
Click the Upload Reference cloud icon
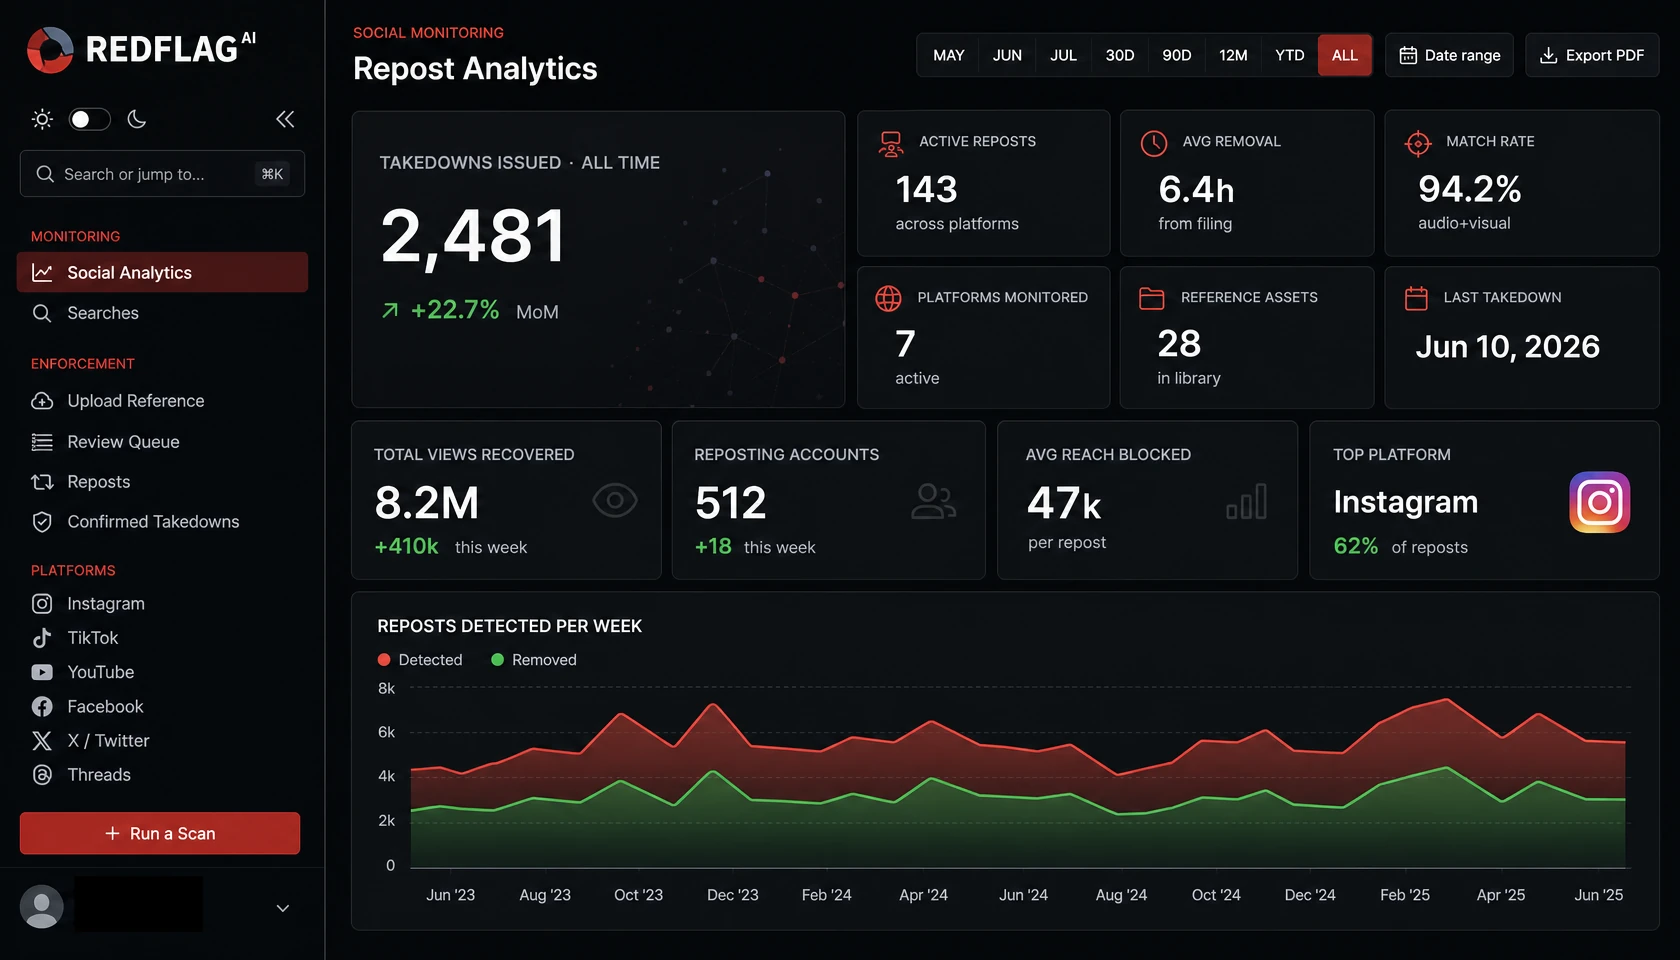pos(42,401)
